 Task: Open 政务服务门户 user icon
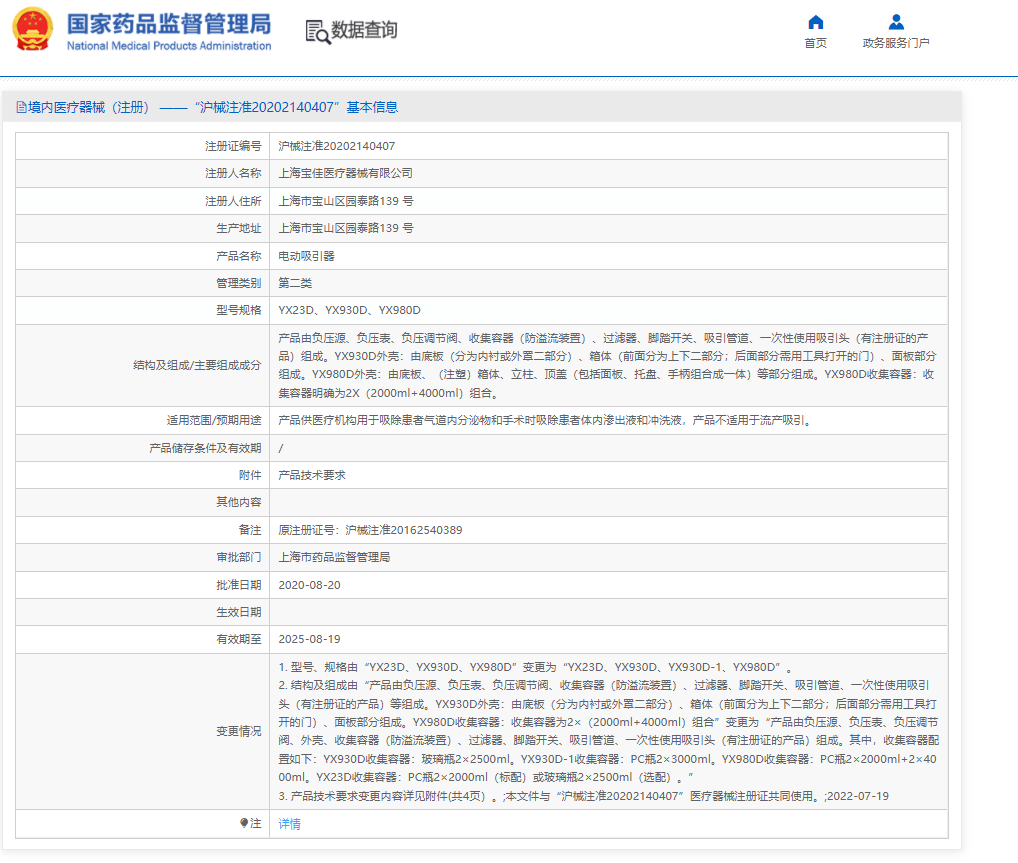896,22
